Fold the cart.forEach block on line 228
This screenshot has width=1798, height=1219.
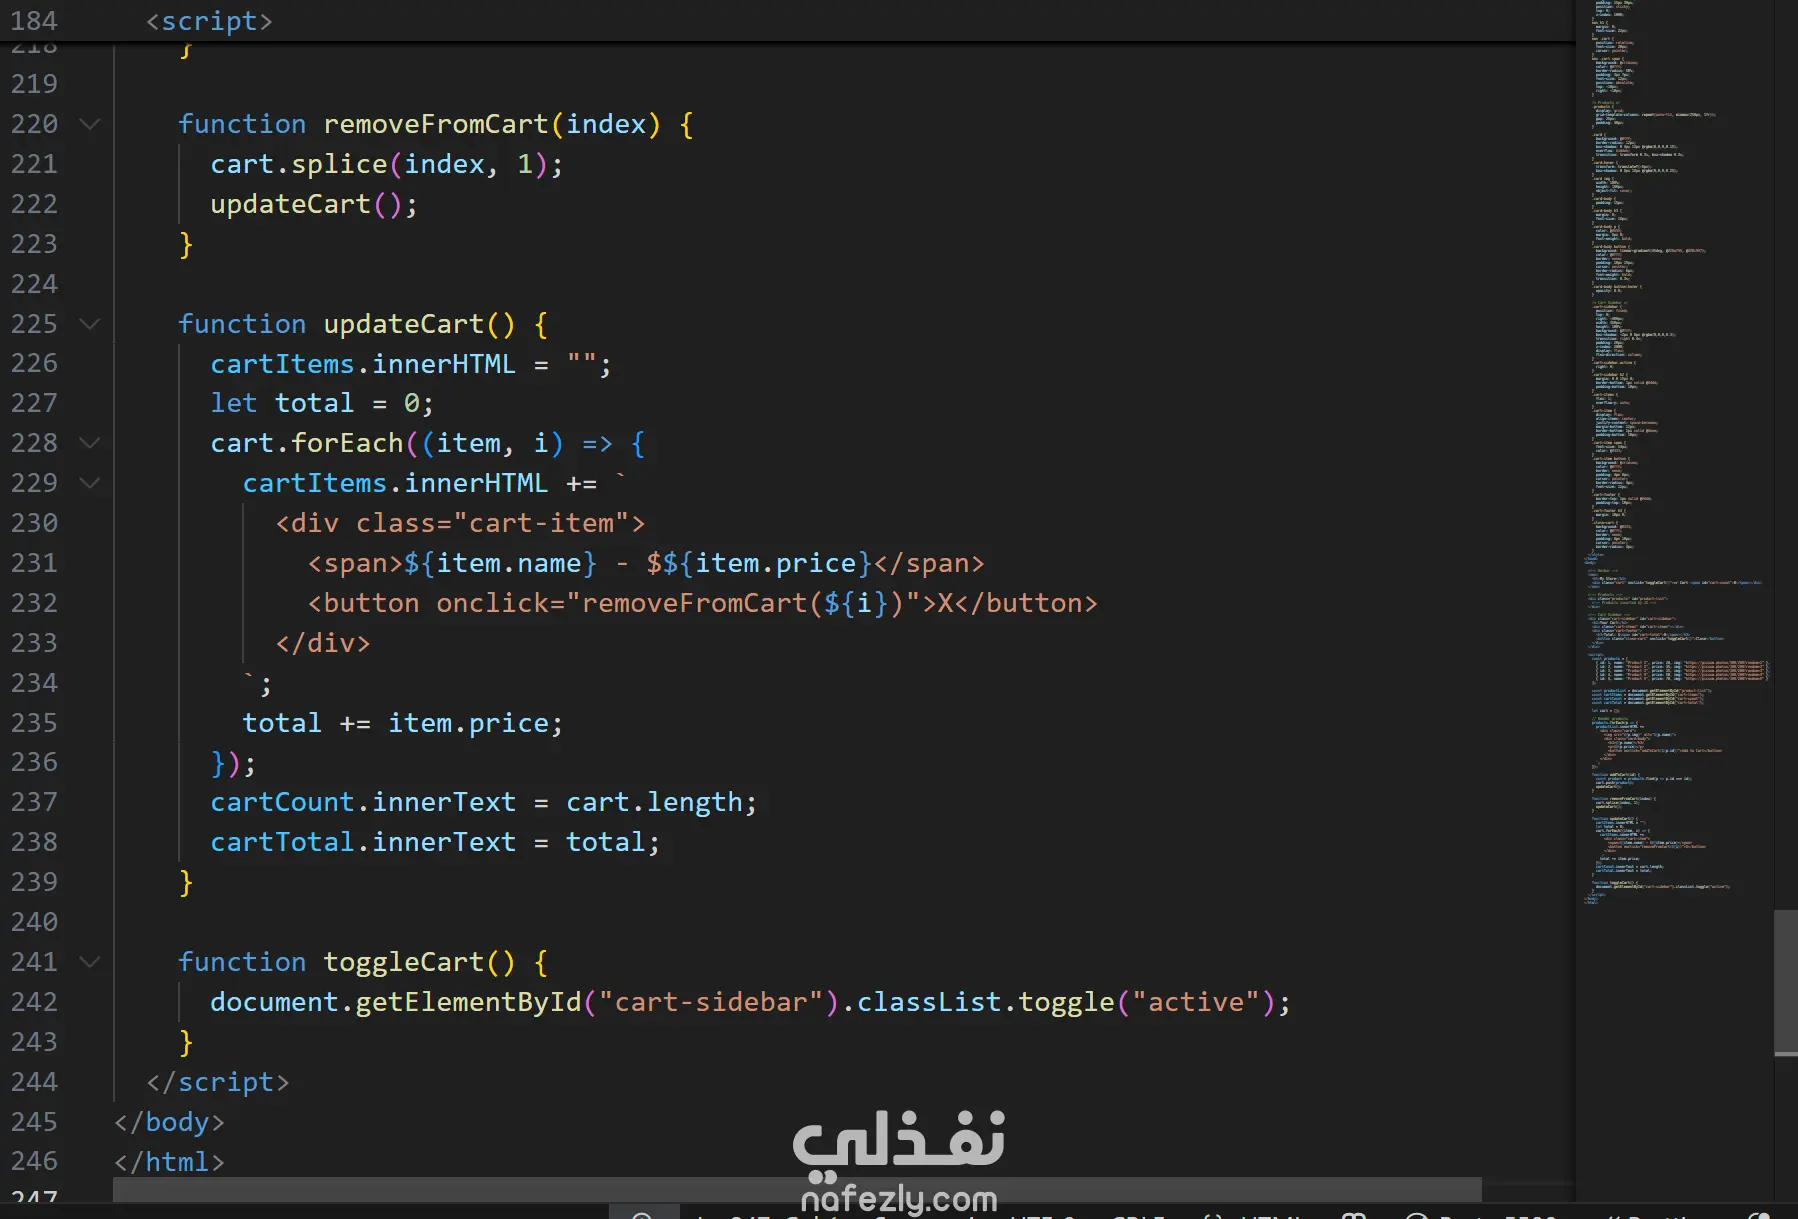coord(89,443)
